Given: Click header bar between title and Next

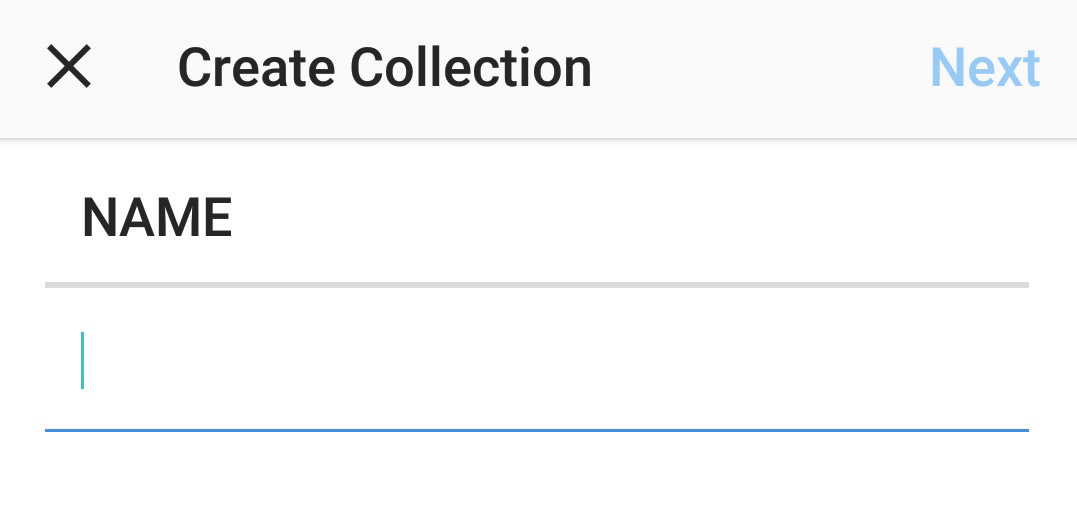Looking at the screenshot, I should pyautogui.click(x=761, y=67).
